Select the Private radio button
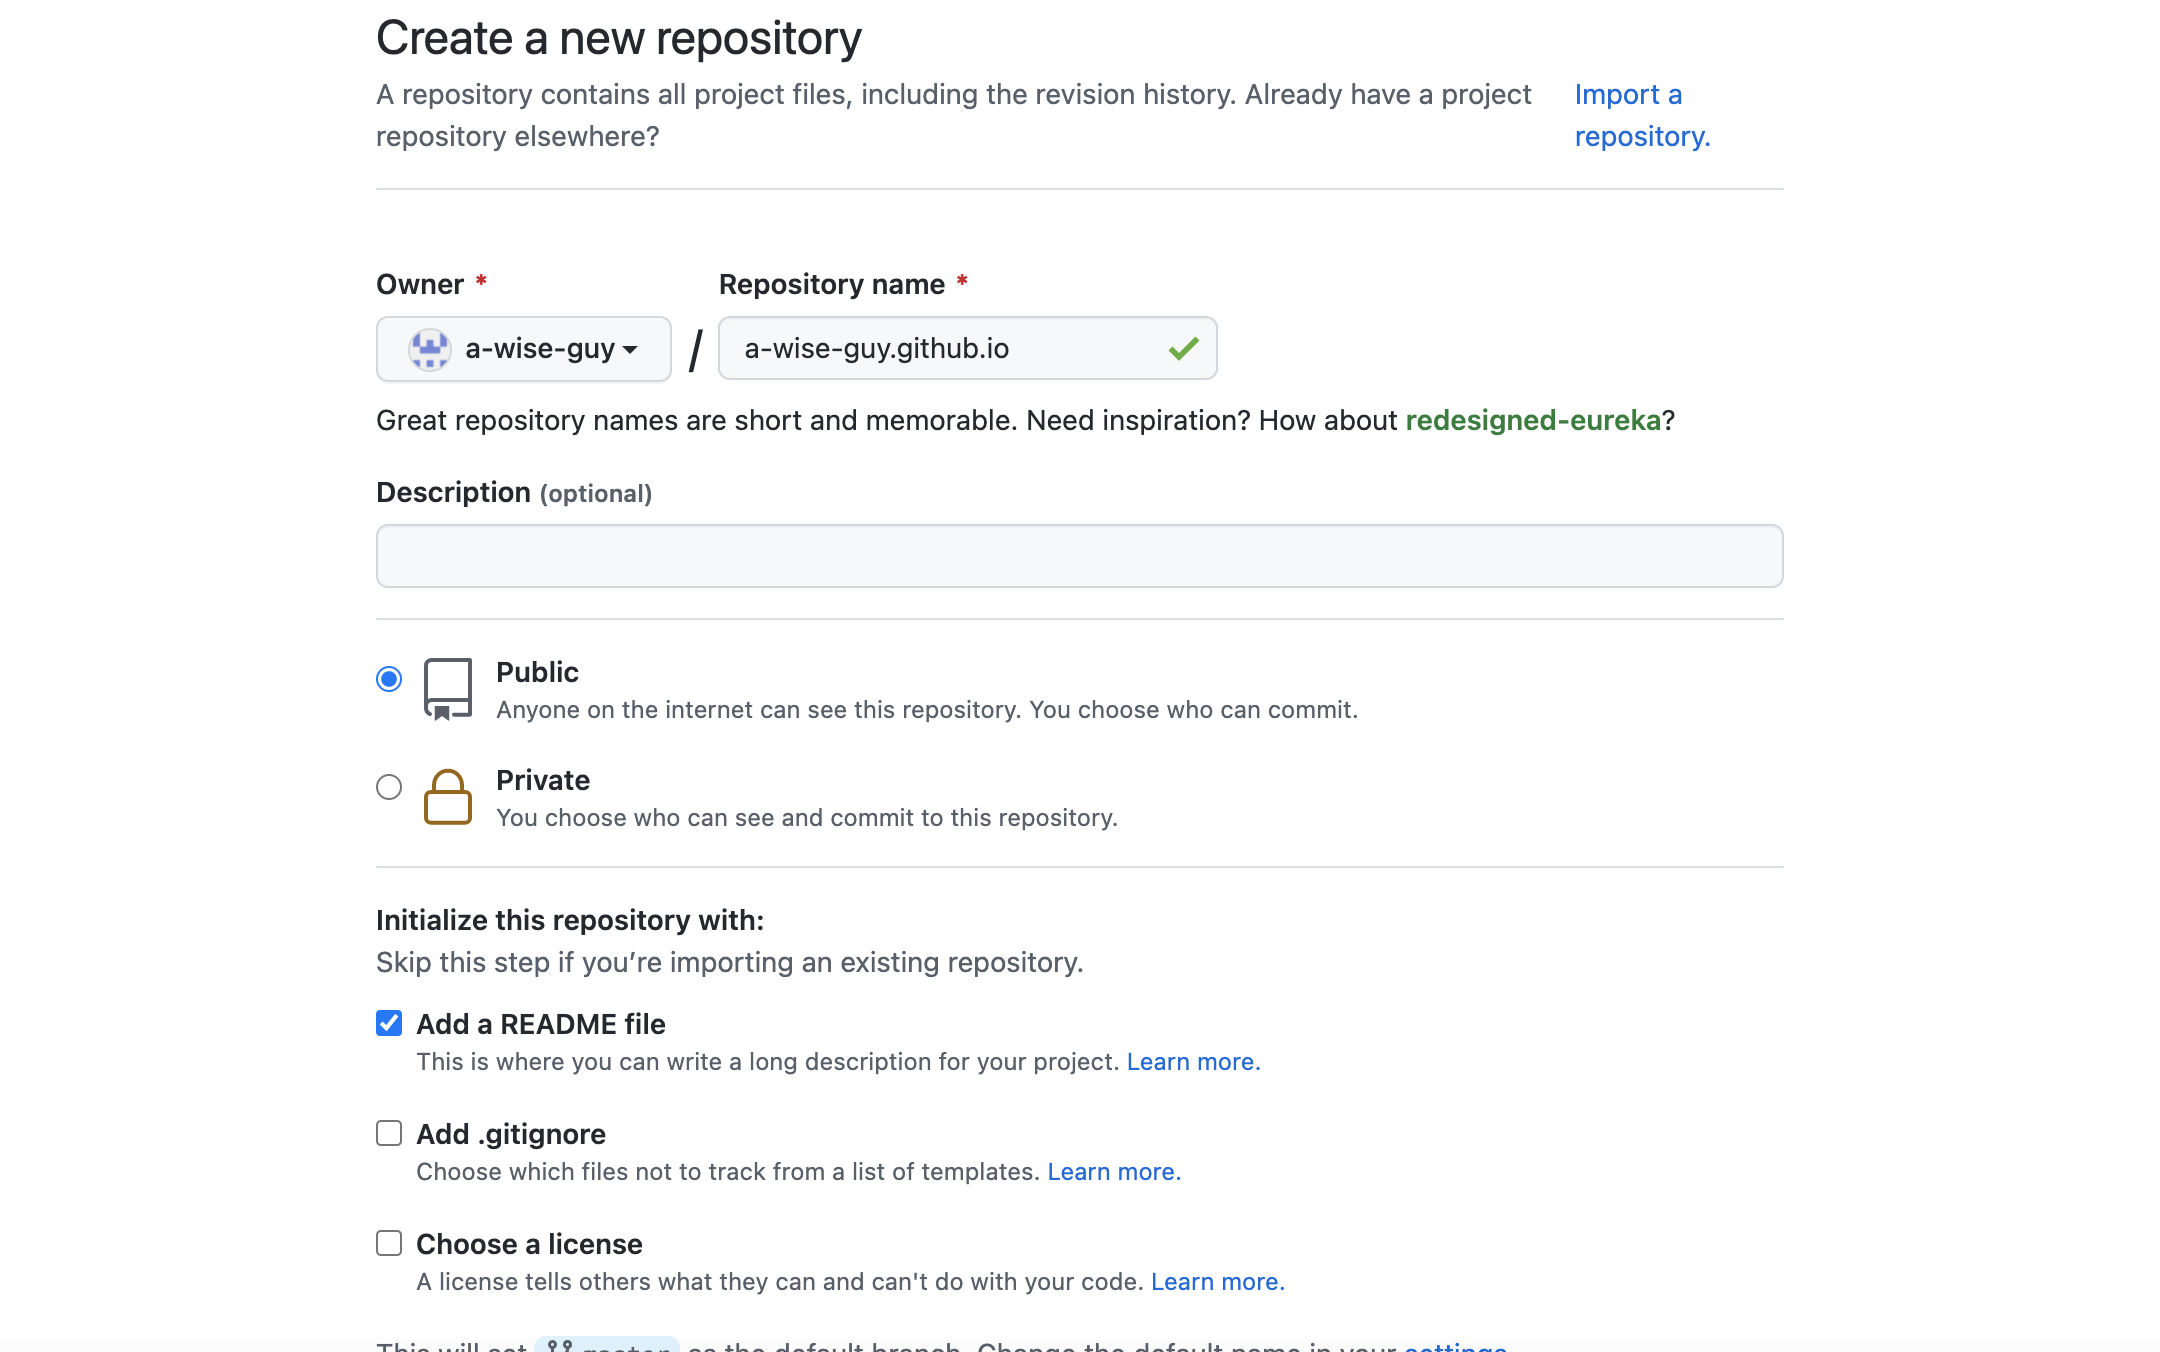 click(389, 787)
